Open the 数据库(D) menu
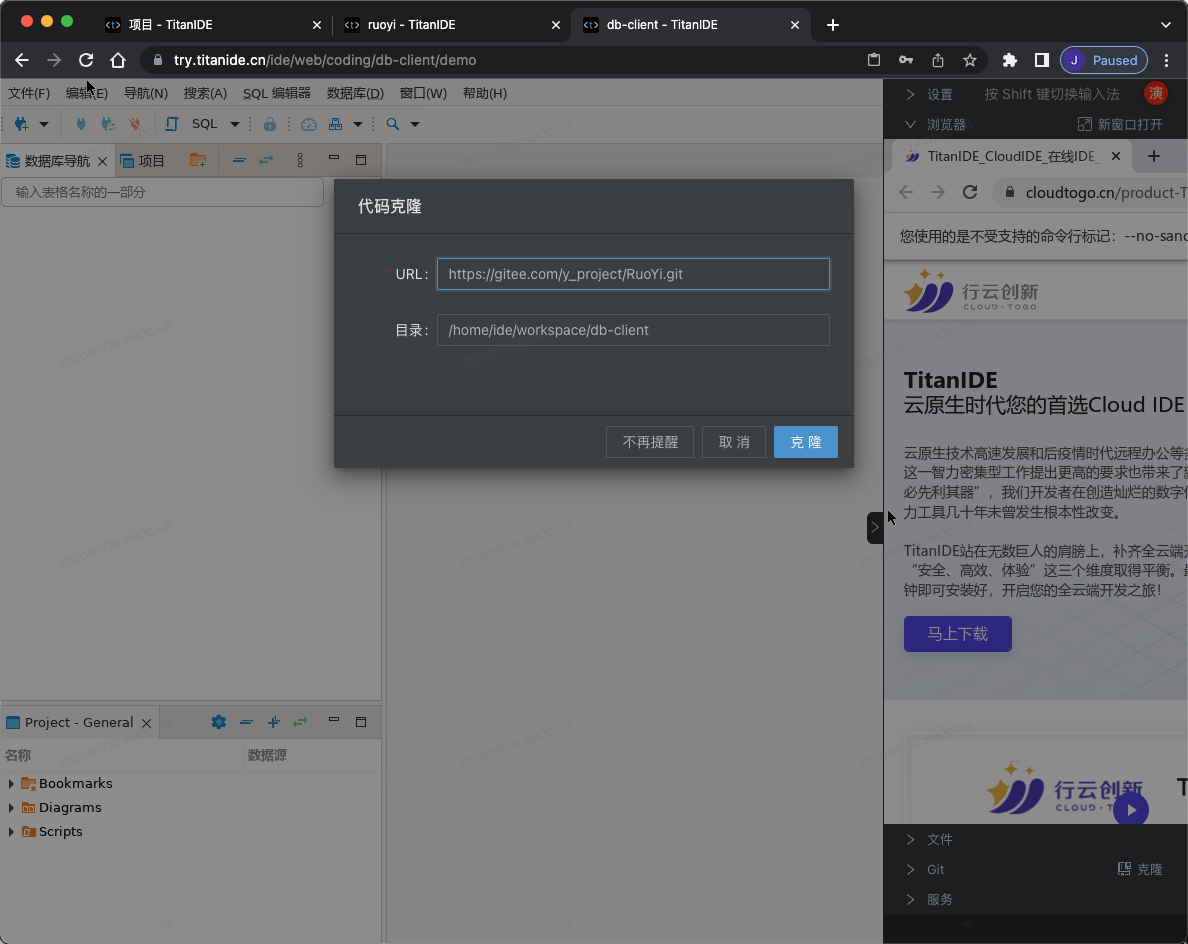The width and height of the screenshot is (1188, 944). point(355,93)
